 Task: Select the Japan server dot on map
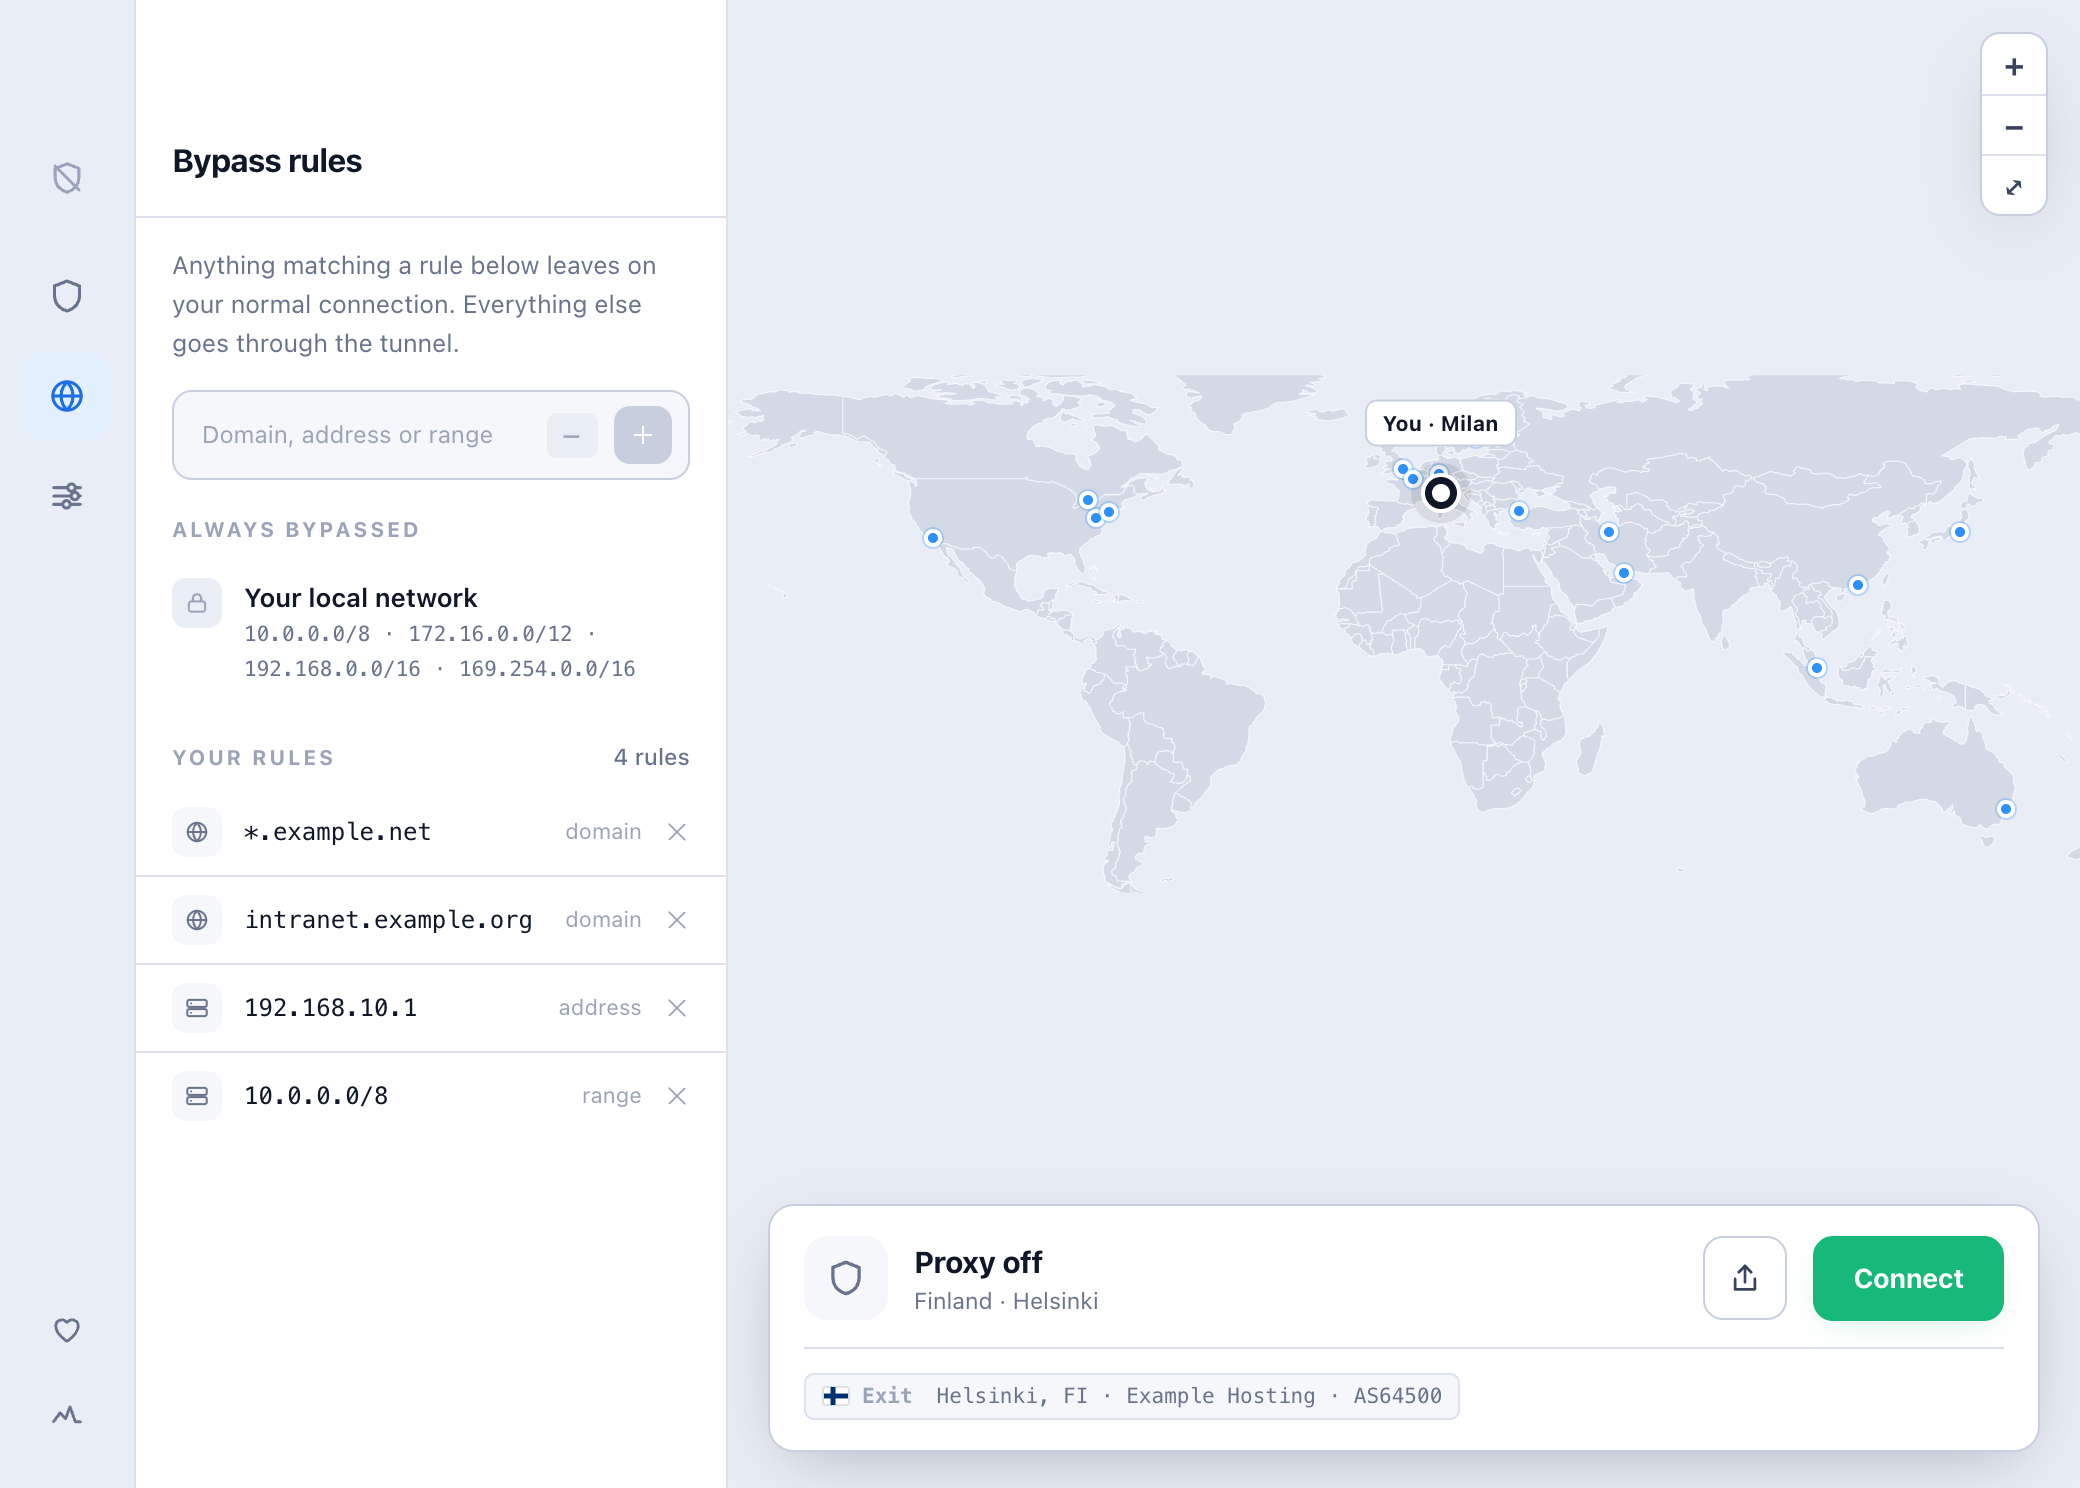[1960, 532]
